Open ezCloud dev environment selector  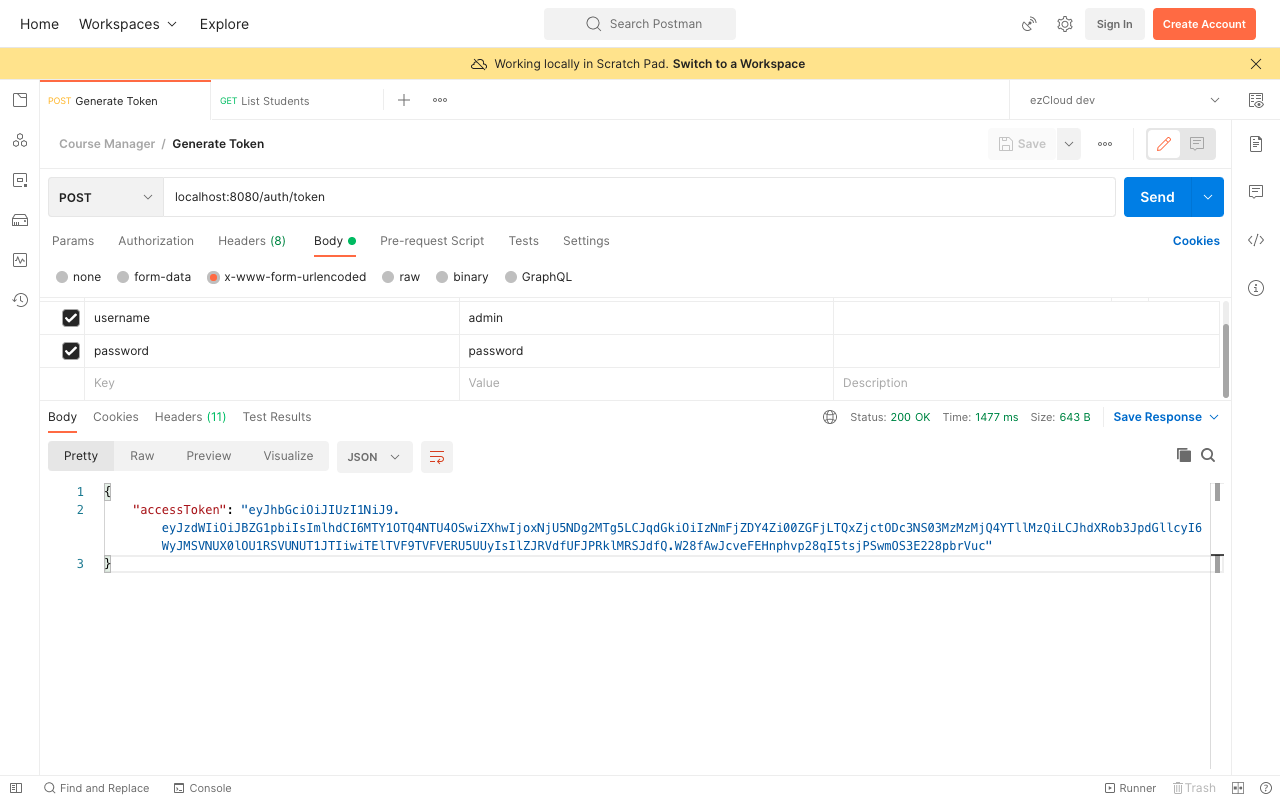click(1124, 100)
